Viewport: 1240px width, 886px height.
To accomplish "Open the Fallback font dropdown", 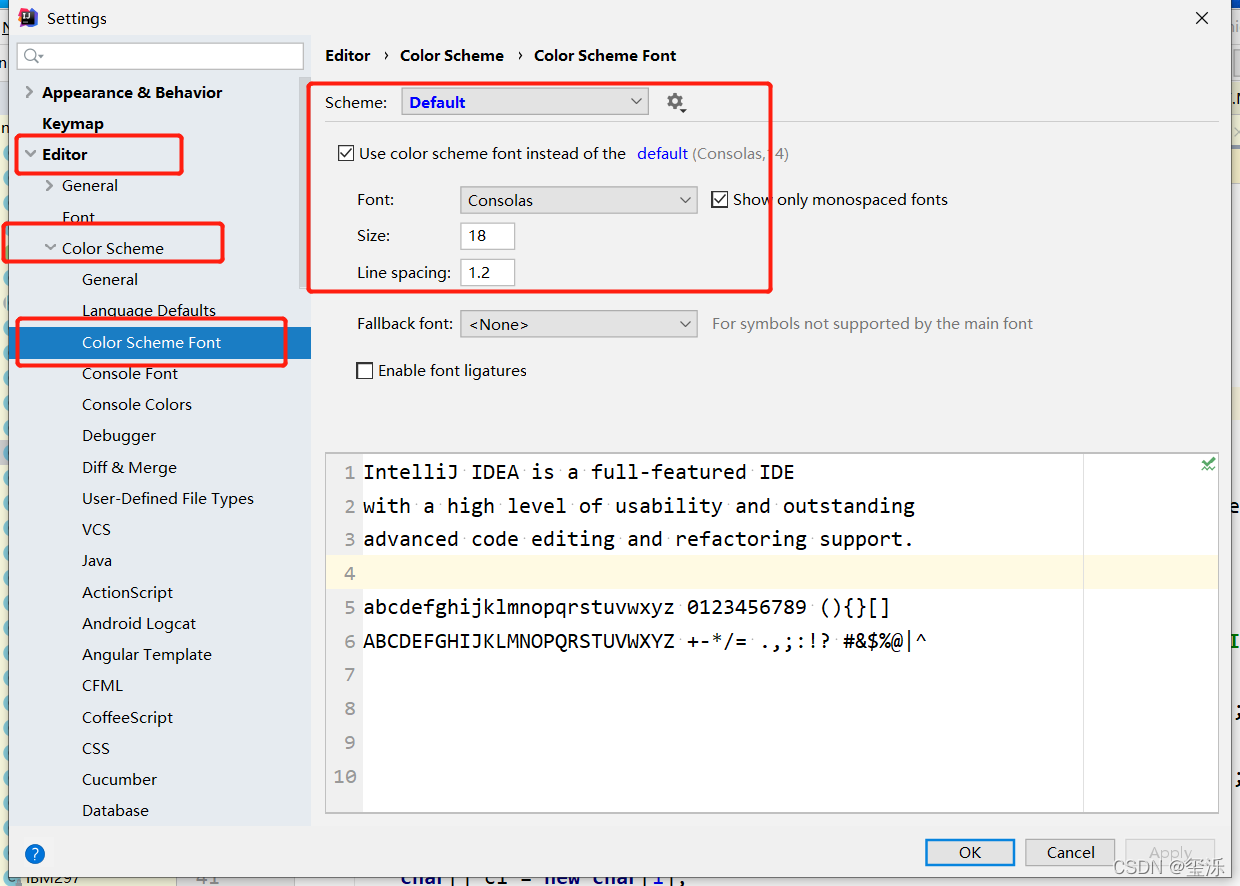I will [x=578, y=324].
